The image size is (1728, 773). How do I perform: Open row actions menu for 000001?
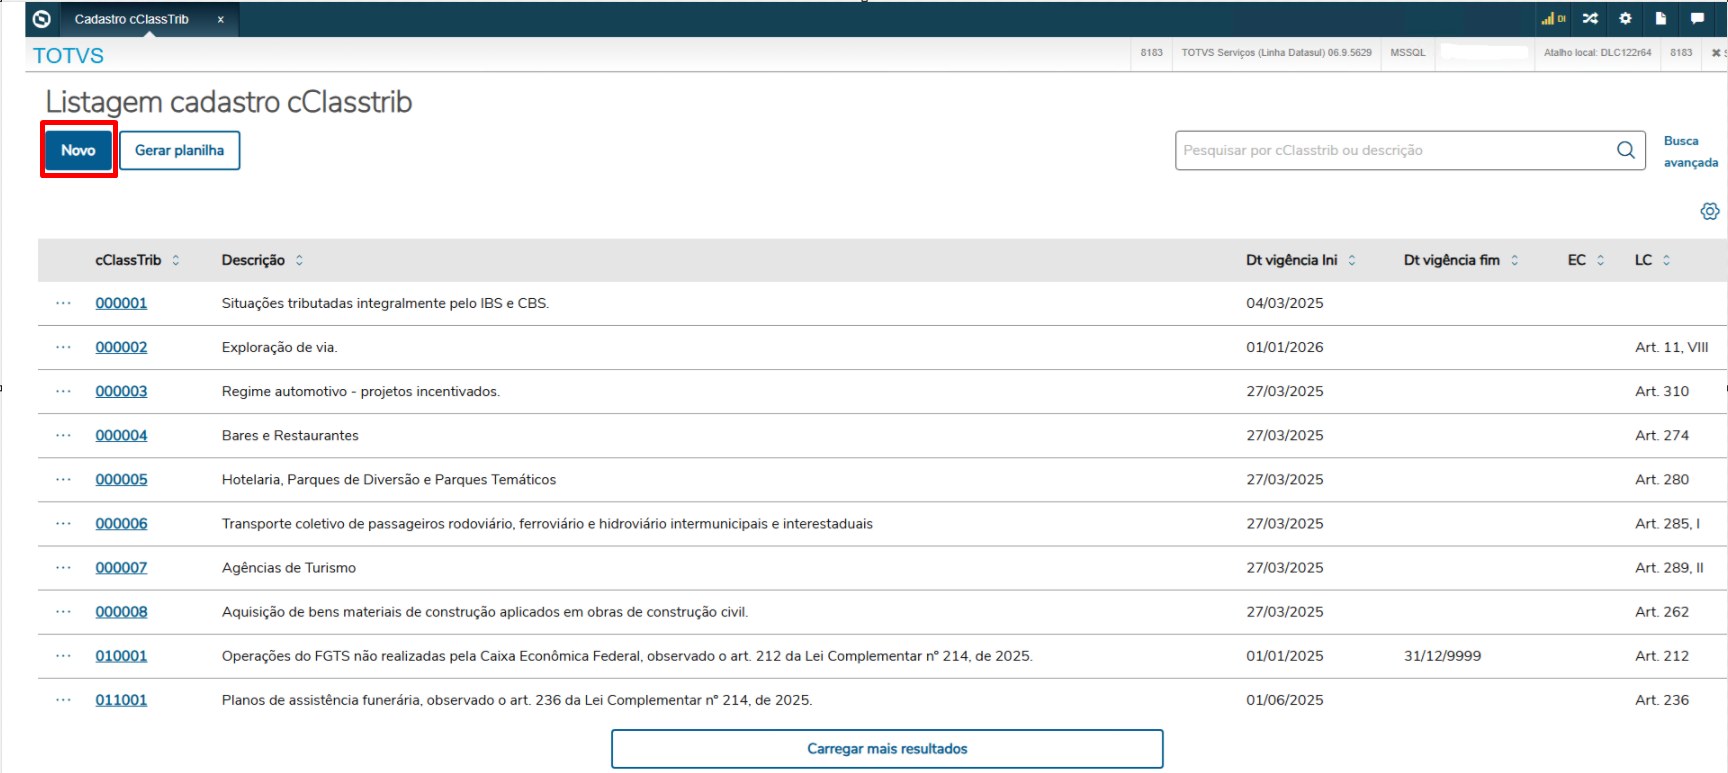(x=64, y=303)
